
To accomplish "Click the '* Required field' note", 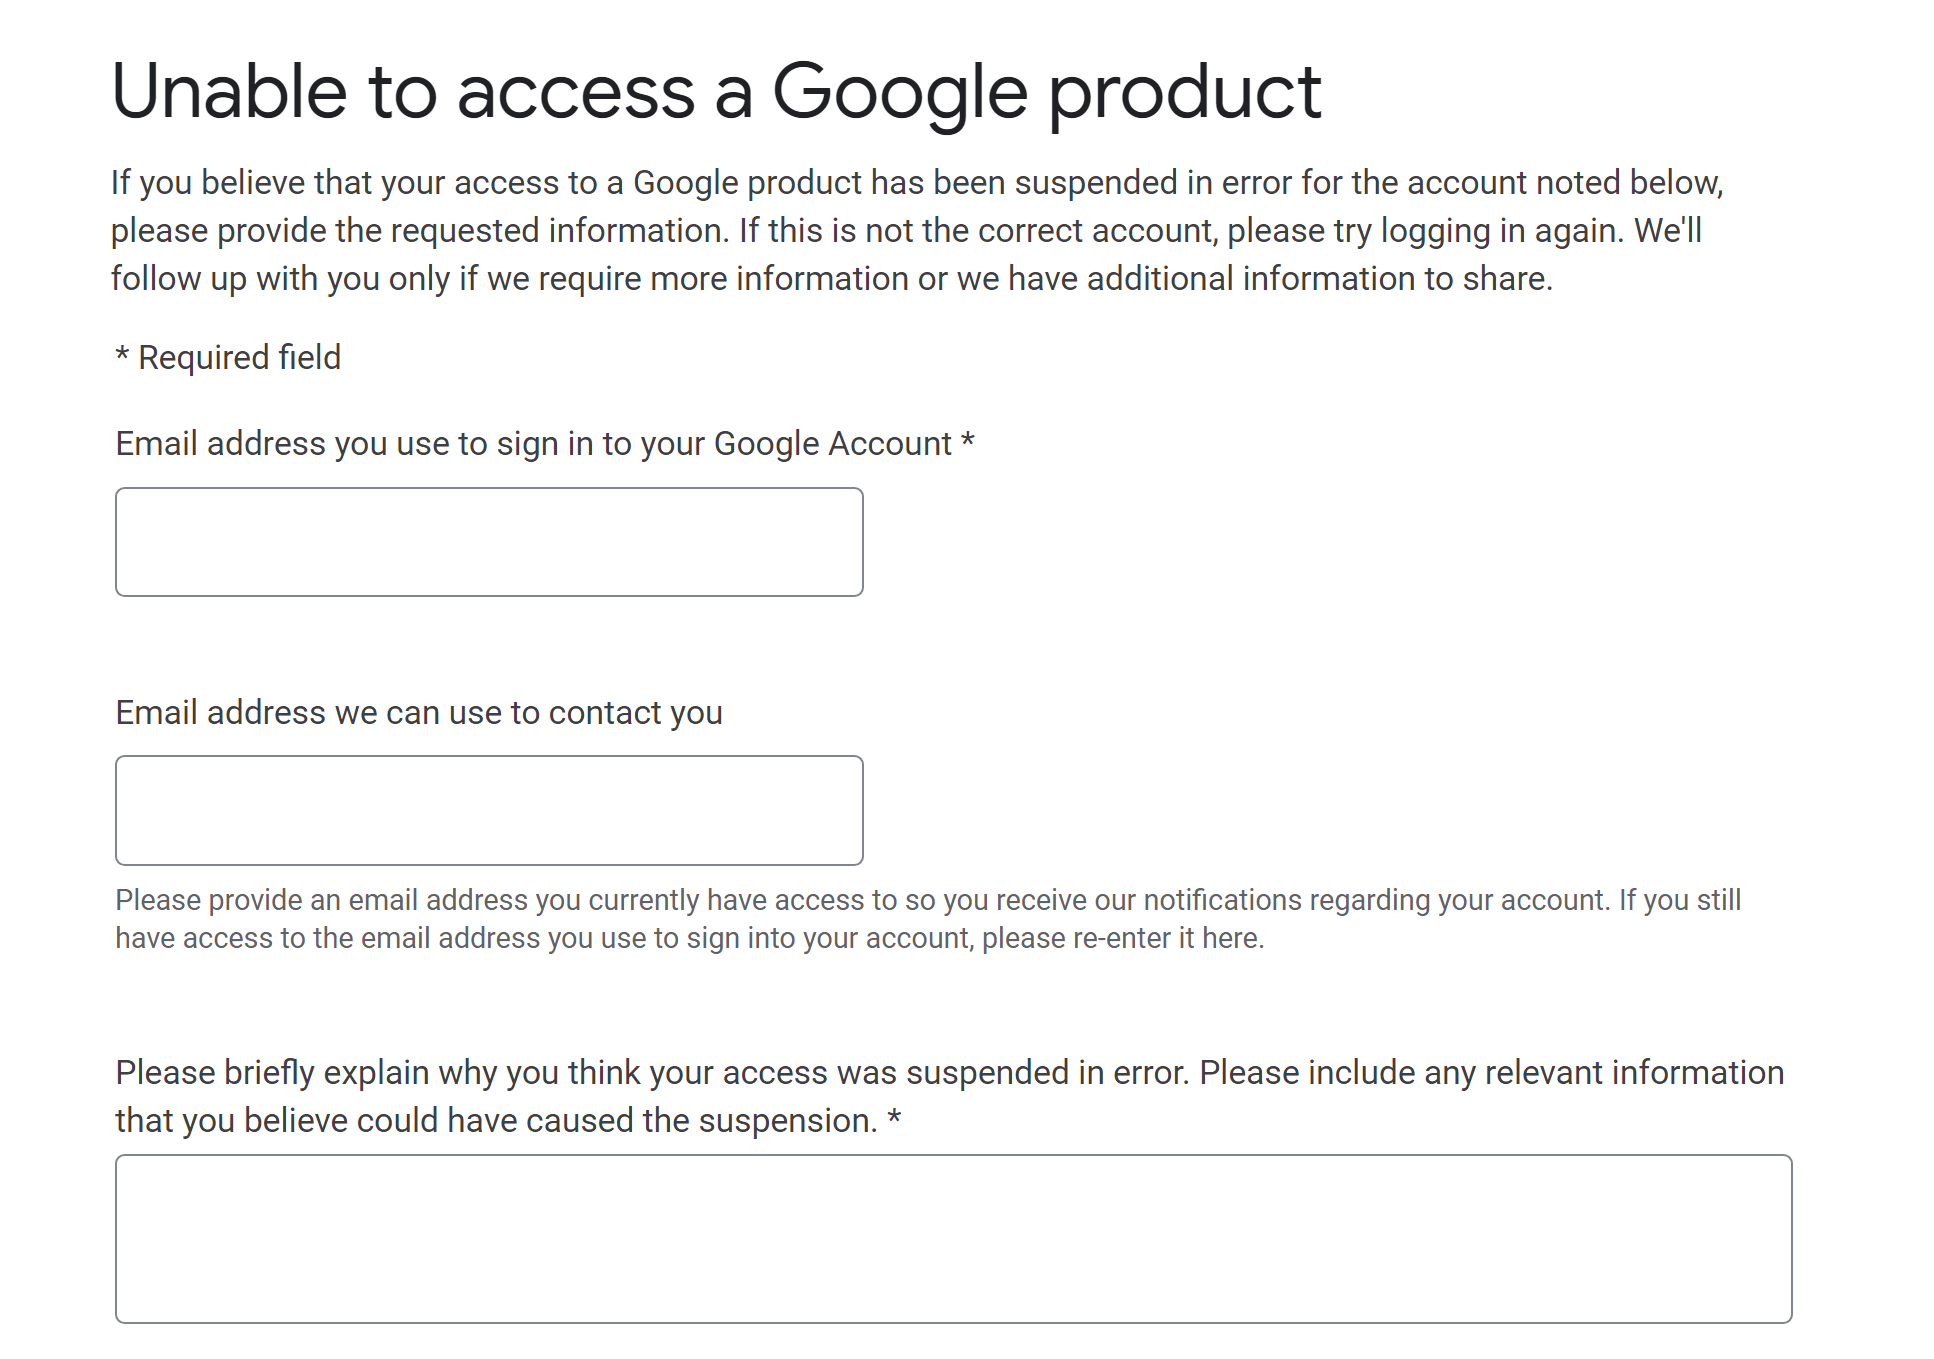I will [x=229, y=357].
